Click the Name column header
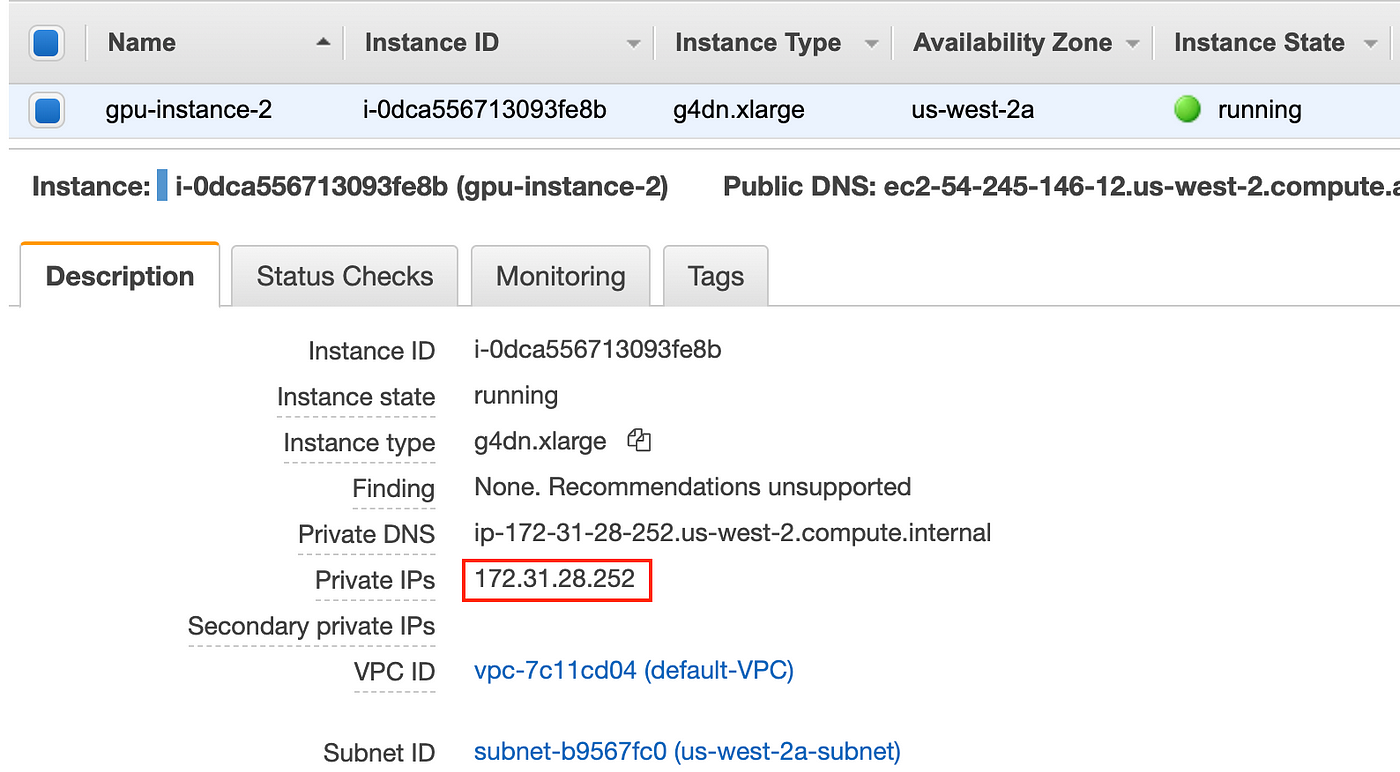 [x=142, y=43]
